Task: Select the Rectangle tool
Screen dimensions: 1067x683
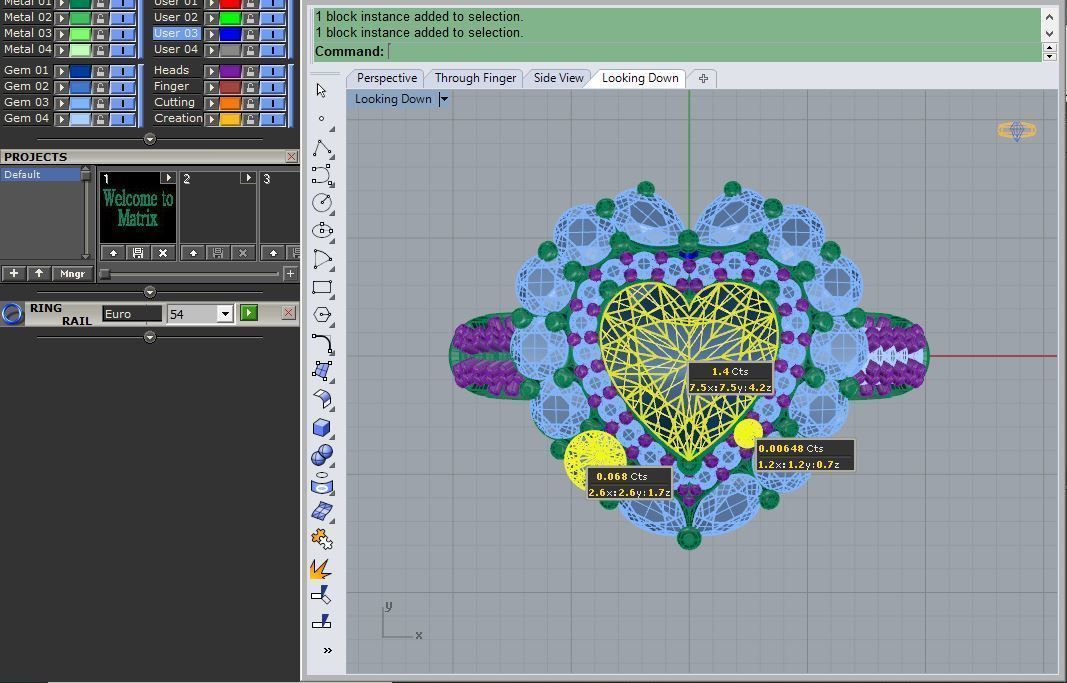Action: click(x=322, y=287)
